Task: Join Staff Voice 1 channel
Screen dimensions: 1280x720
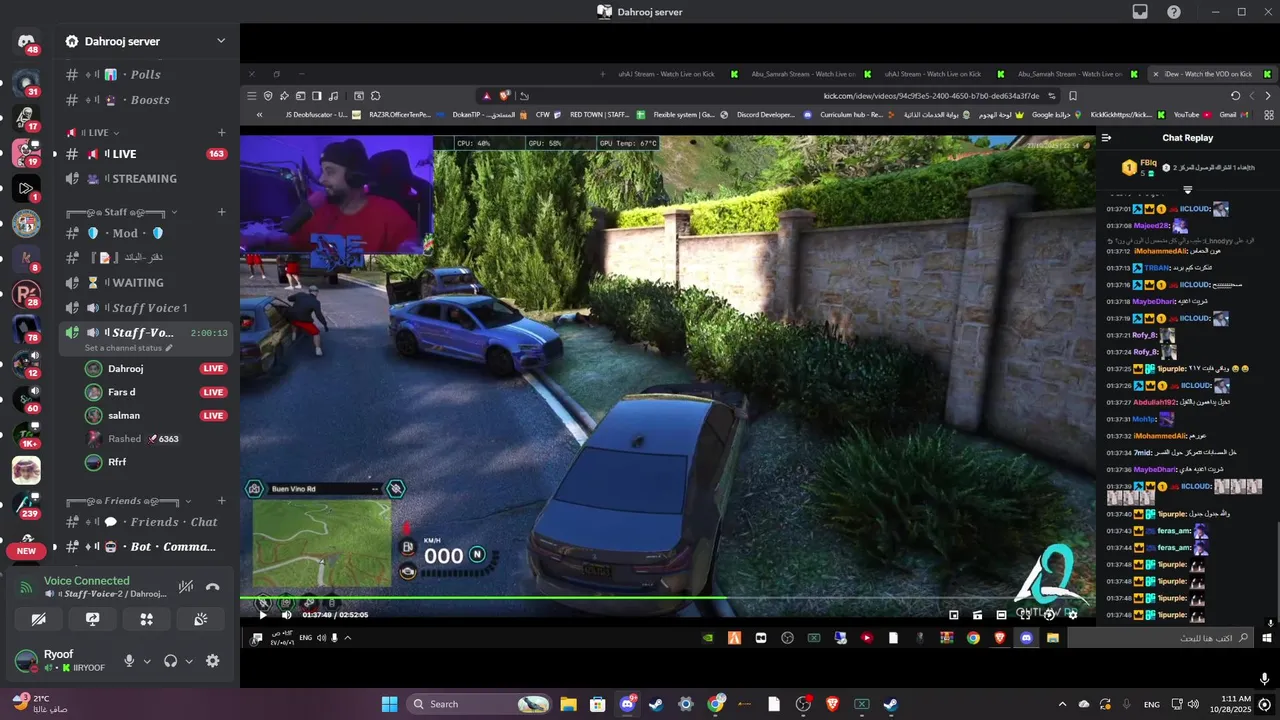Action: coord(146,308)
